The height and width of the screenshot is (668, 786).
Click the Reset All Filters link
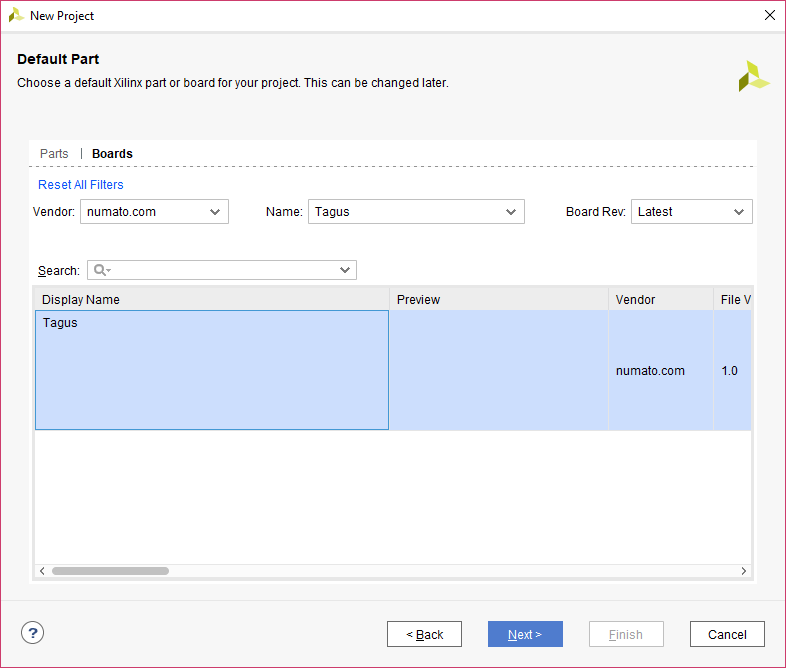tap(81, 185)
